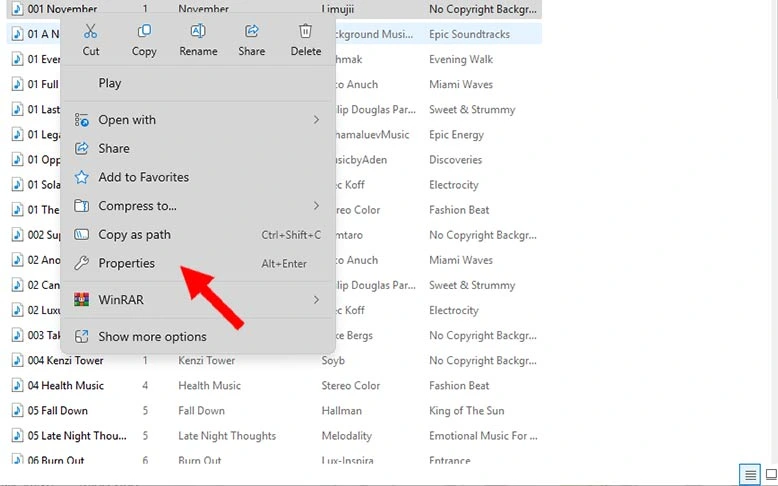Click the Properties wrench icon
The width and height of the screenshot is (778, 486).
pos(82,263)
